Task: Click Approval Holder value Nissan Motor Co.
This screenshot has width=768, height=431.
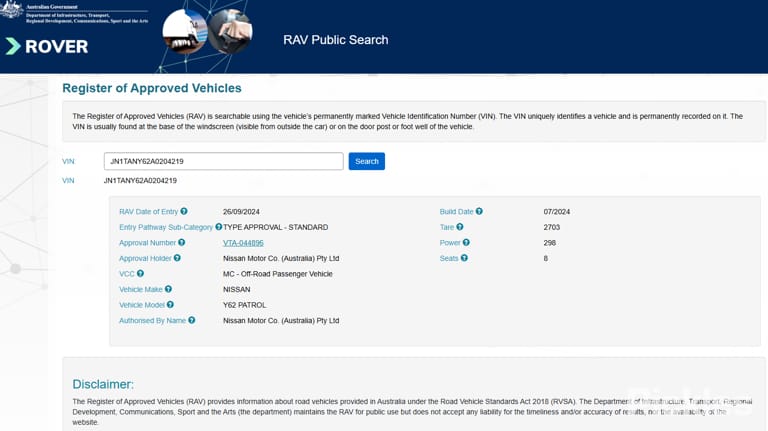Action: pyautogui.click(x=281, y=259)
